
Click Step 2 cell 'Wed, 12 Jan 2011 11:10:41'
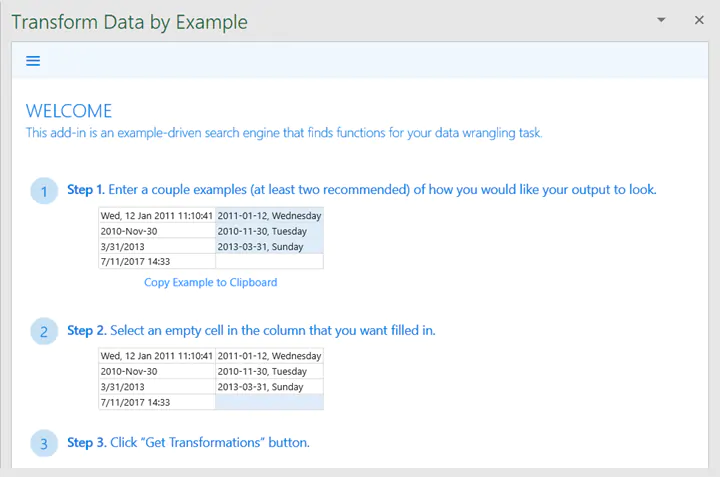click(x=157, y=356)
